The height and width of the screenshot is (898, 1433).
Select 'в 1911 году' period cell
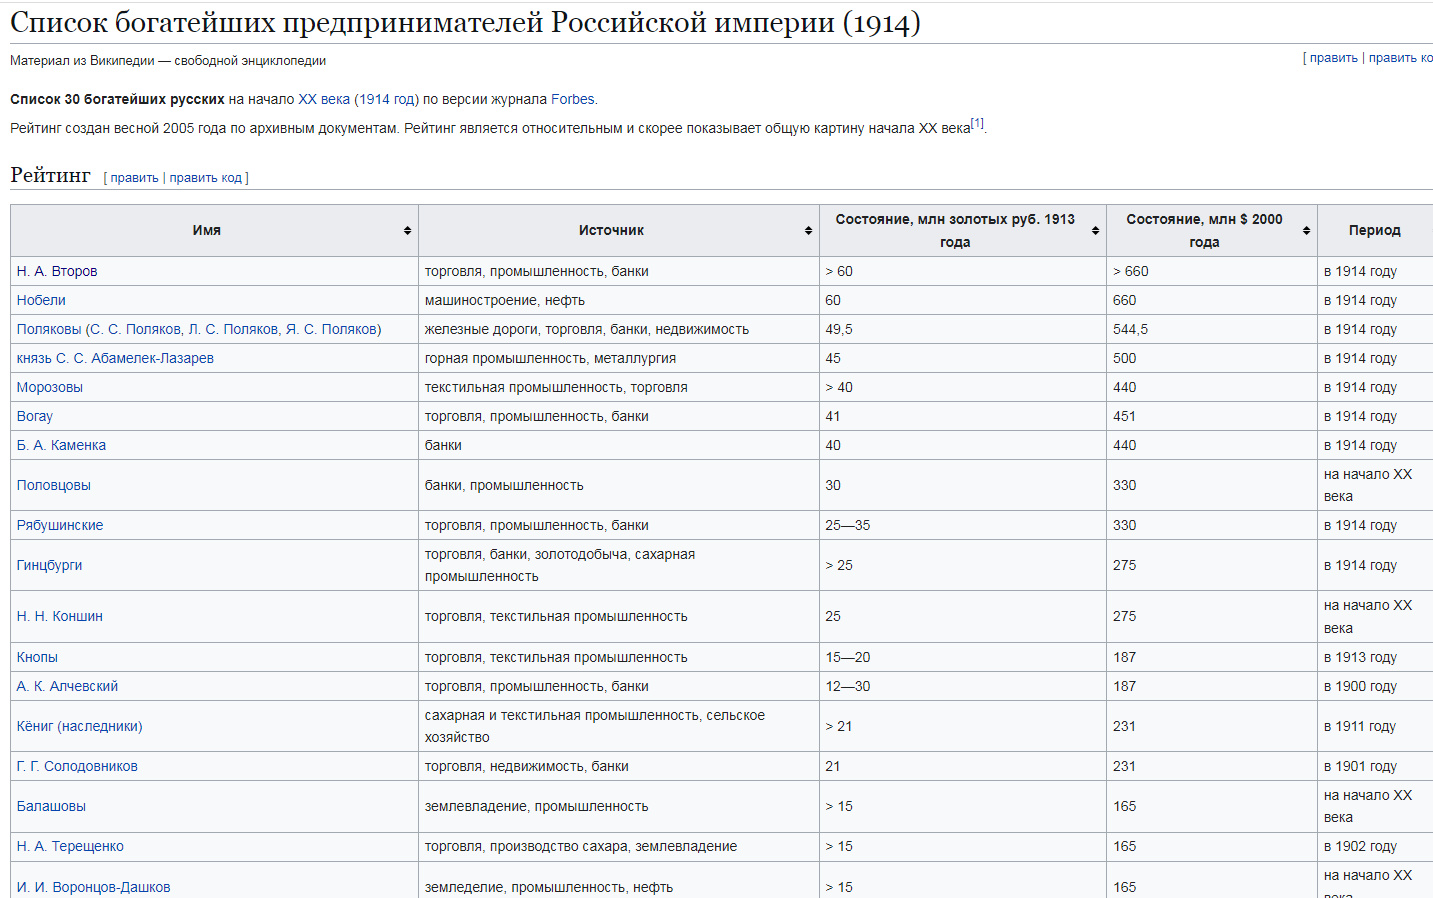click(x=1375, y=726)
